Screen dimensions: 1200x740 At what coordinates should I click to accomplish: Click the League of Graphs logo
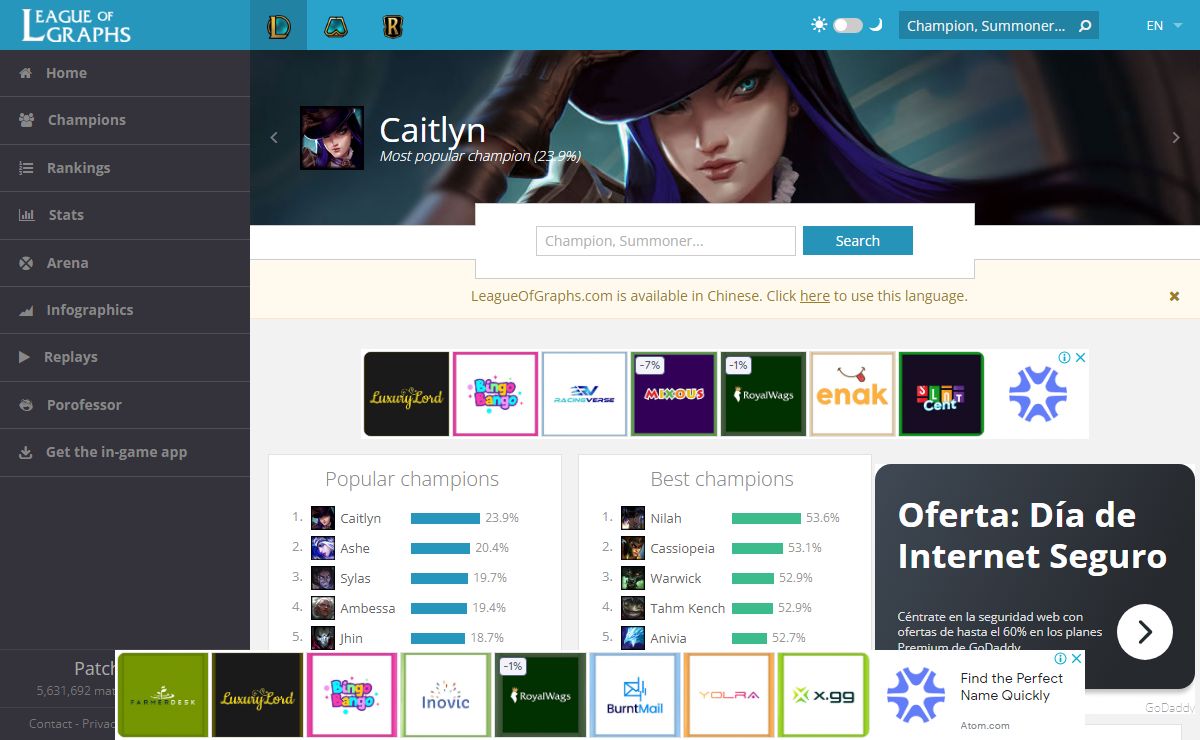click(x=76, y=25)
